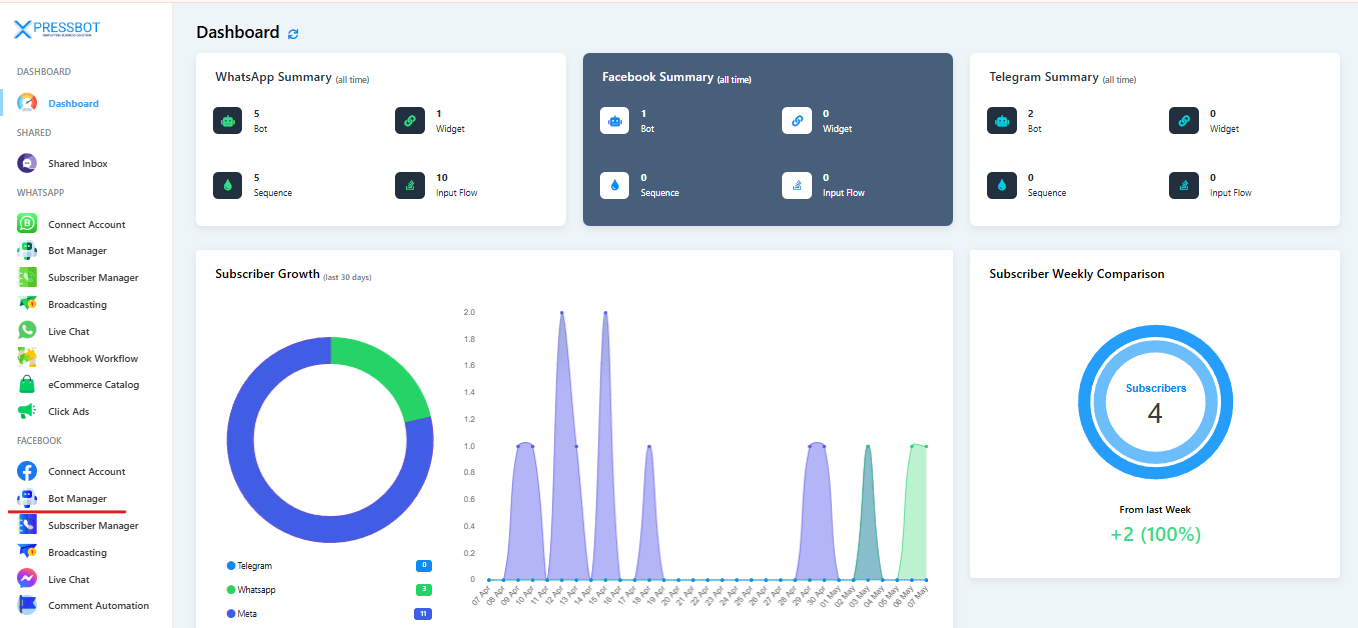Open Dashboard from the sidebar
This screenshot has height=628, width=1358.
pos(73,103)
